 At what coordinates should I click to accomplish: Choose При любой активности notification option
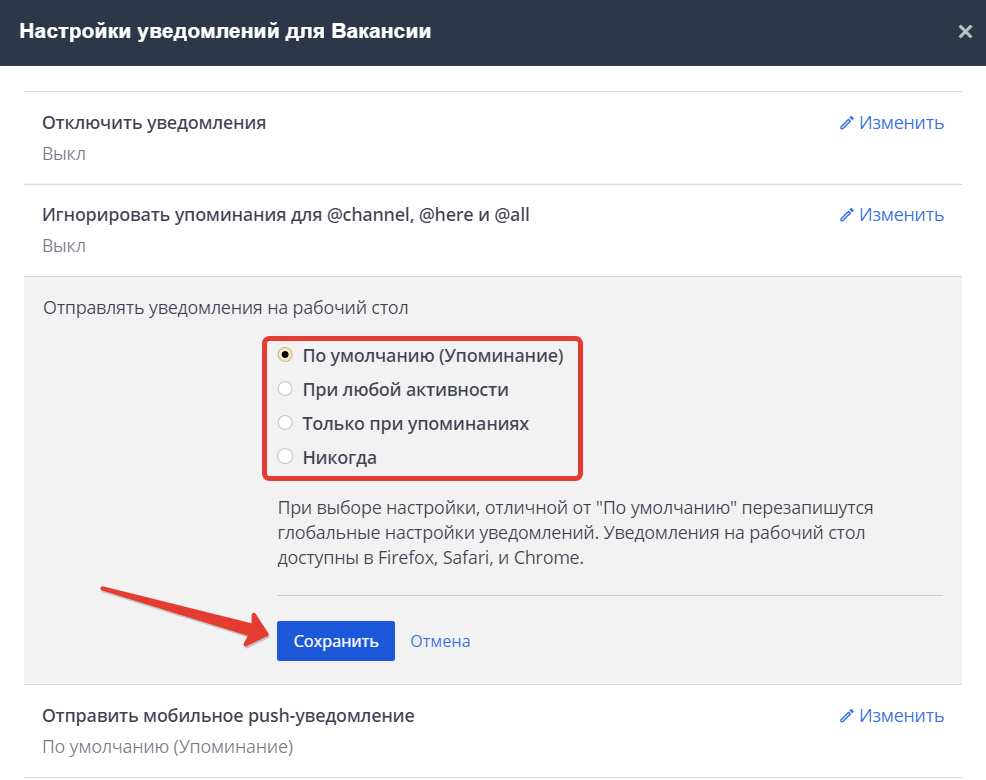click(x=285, y=389)
